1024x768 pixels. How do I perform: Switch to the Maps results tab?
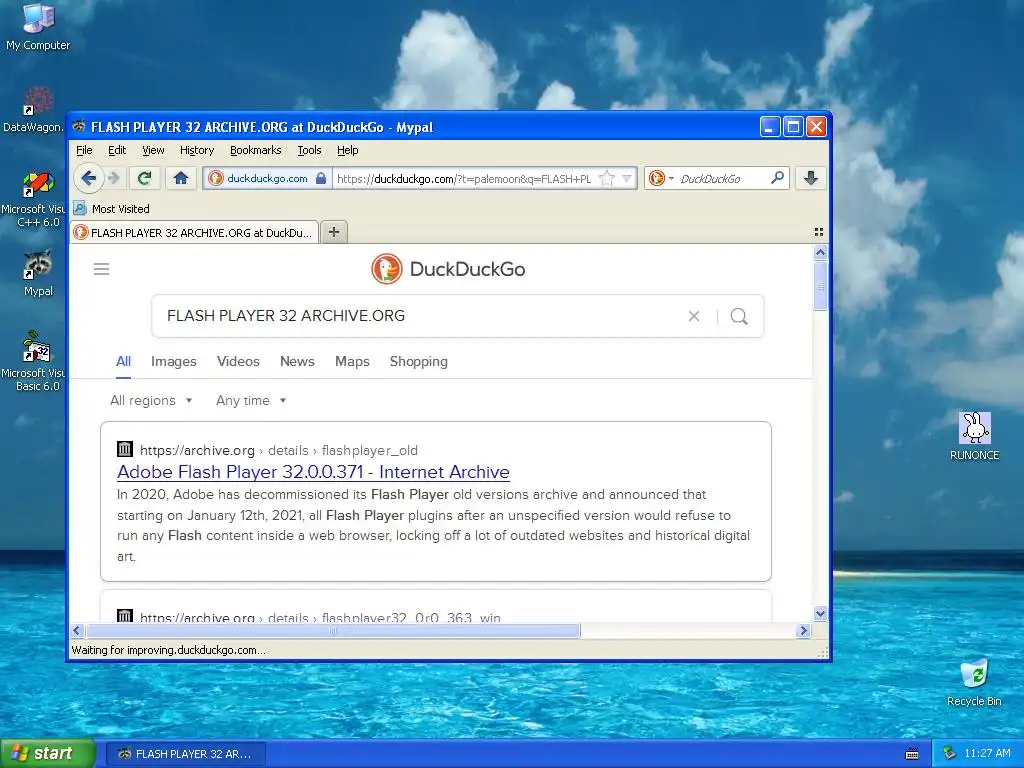pyautogui.click(x=352, y=361)
